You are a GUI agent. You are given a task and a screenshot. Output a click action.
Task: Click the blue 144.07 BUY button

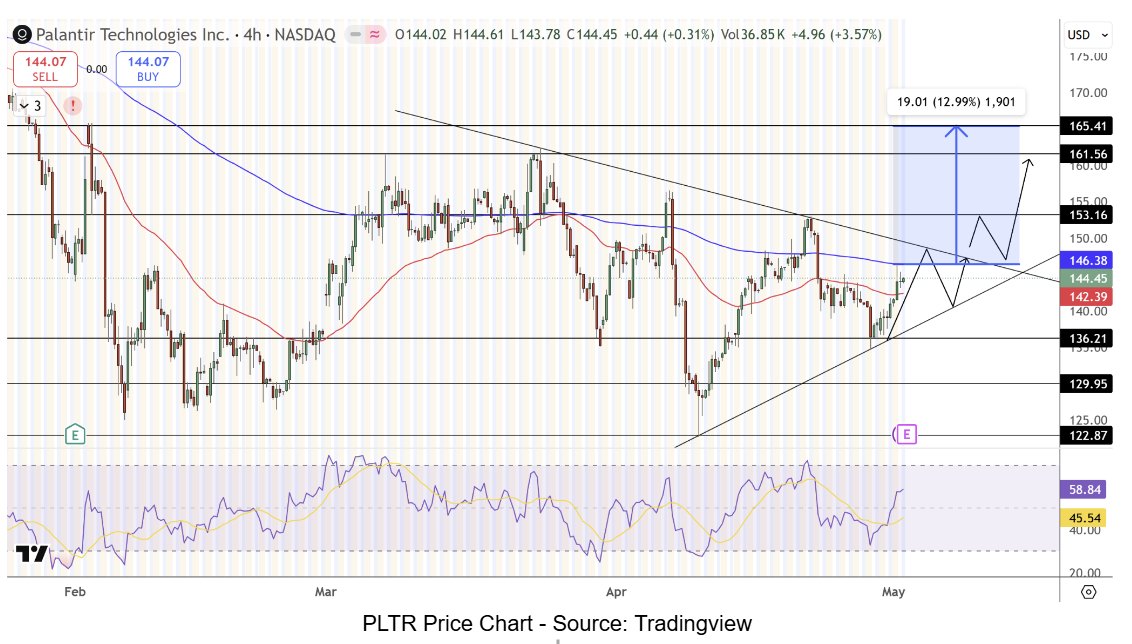(x=148, y=69)
